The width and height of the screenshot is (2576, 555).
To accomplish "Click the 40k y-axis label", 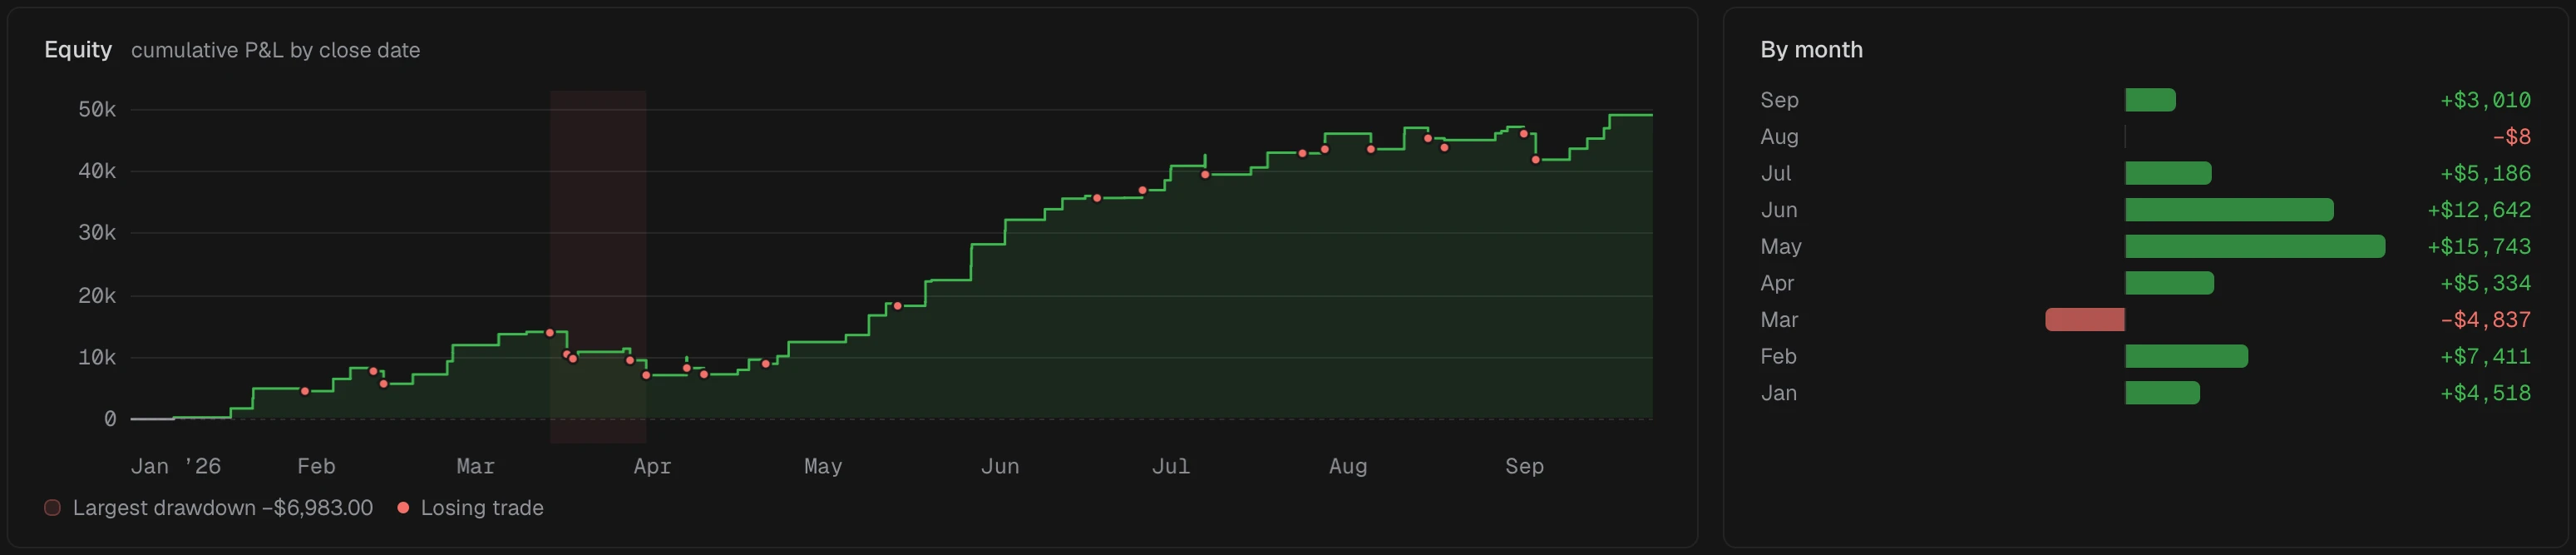I will coord(97,172).
